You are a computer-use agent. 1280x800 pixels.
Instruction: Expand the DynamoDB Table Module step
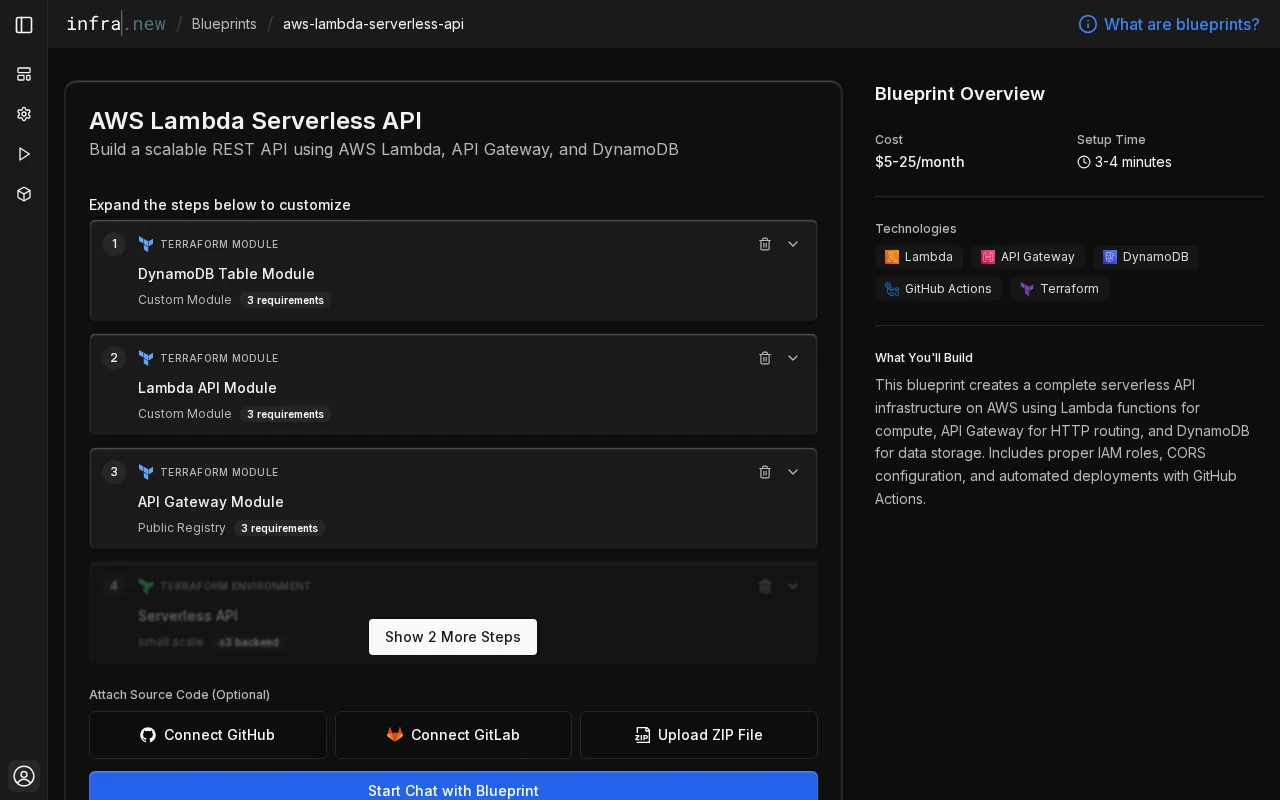click(x=793, y=244)
